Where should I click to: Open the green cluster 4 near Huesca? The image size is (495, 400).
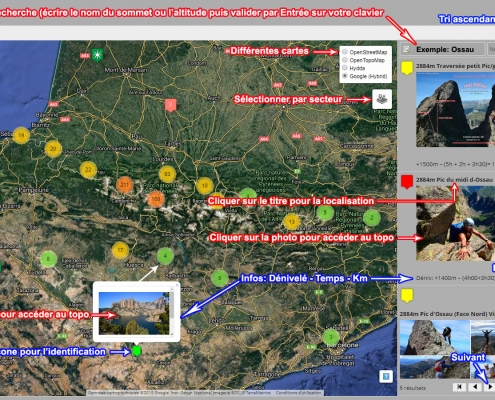[x=165, y=256]
